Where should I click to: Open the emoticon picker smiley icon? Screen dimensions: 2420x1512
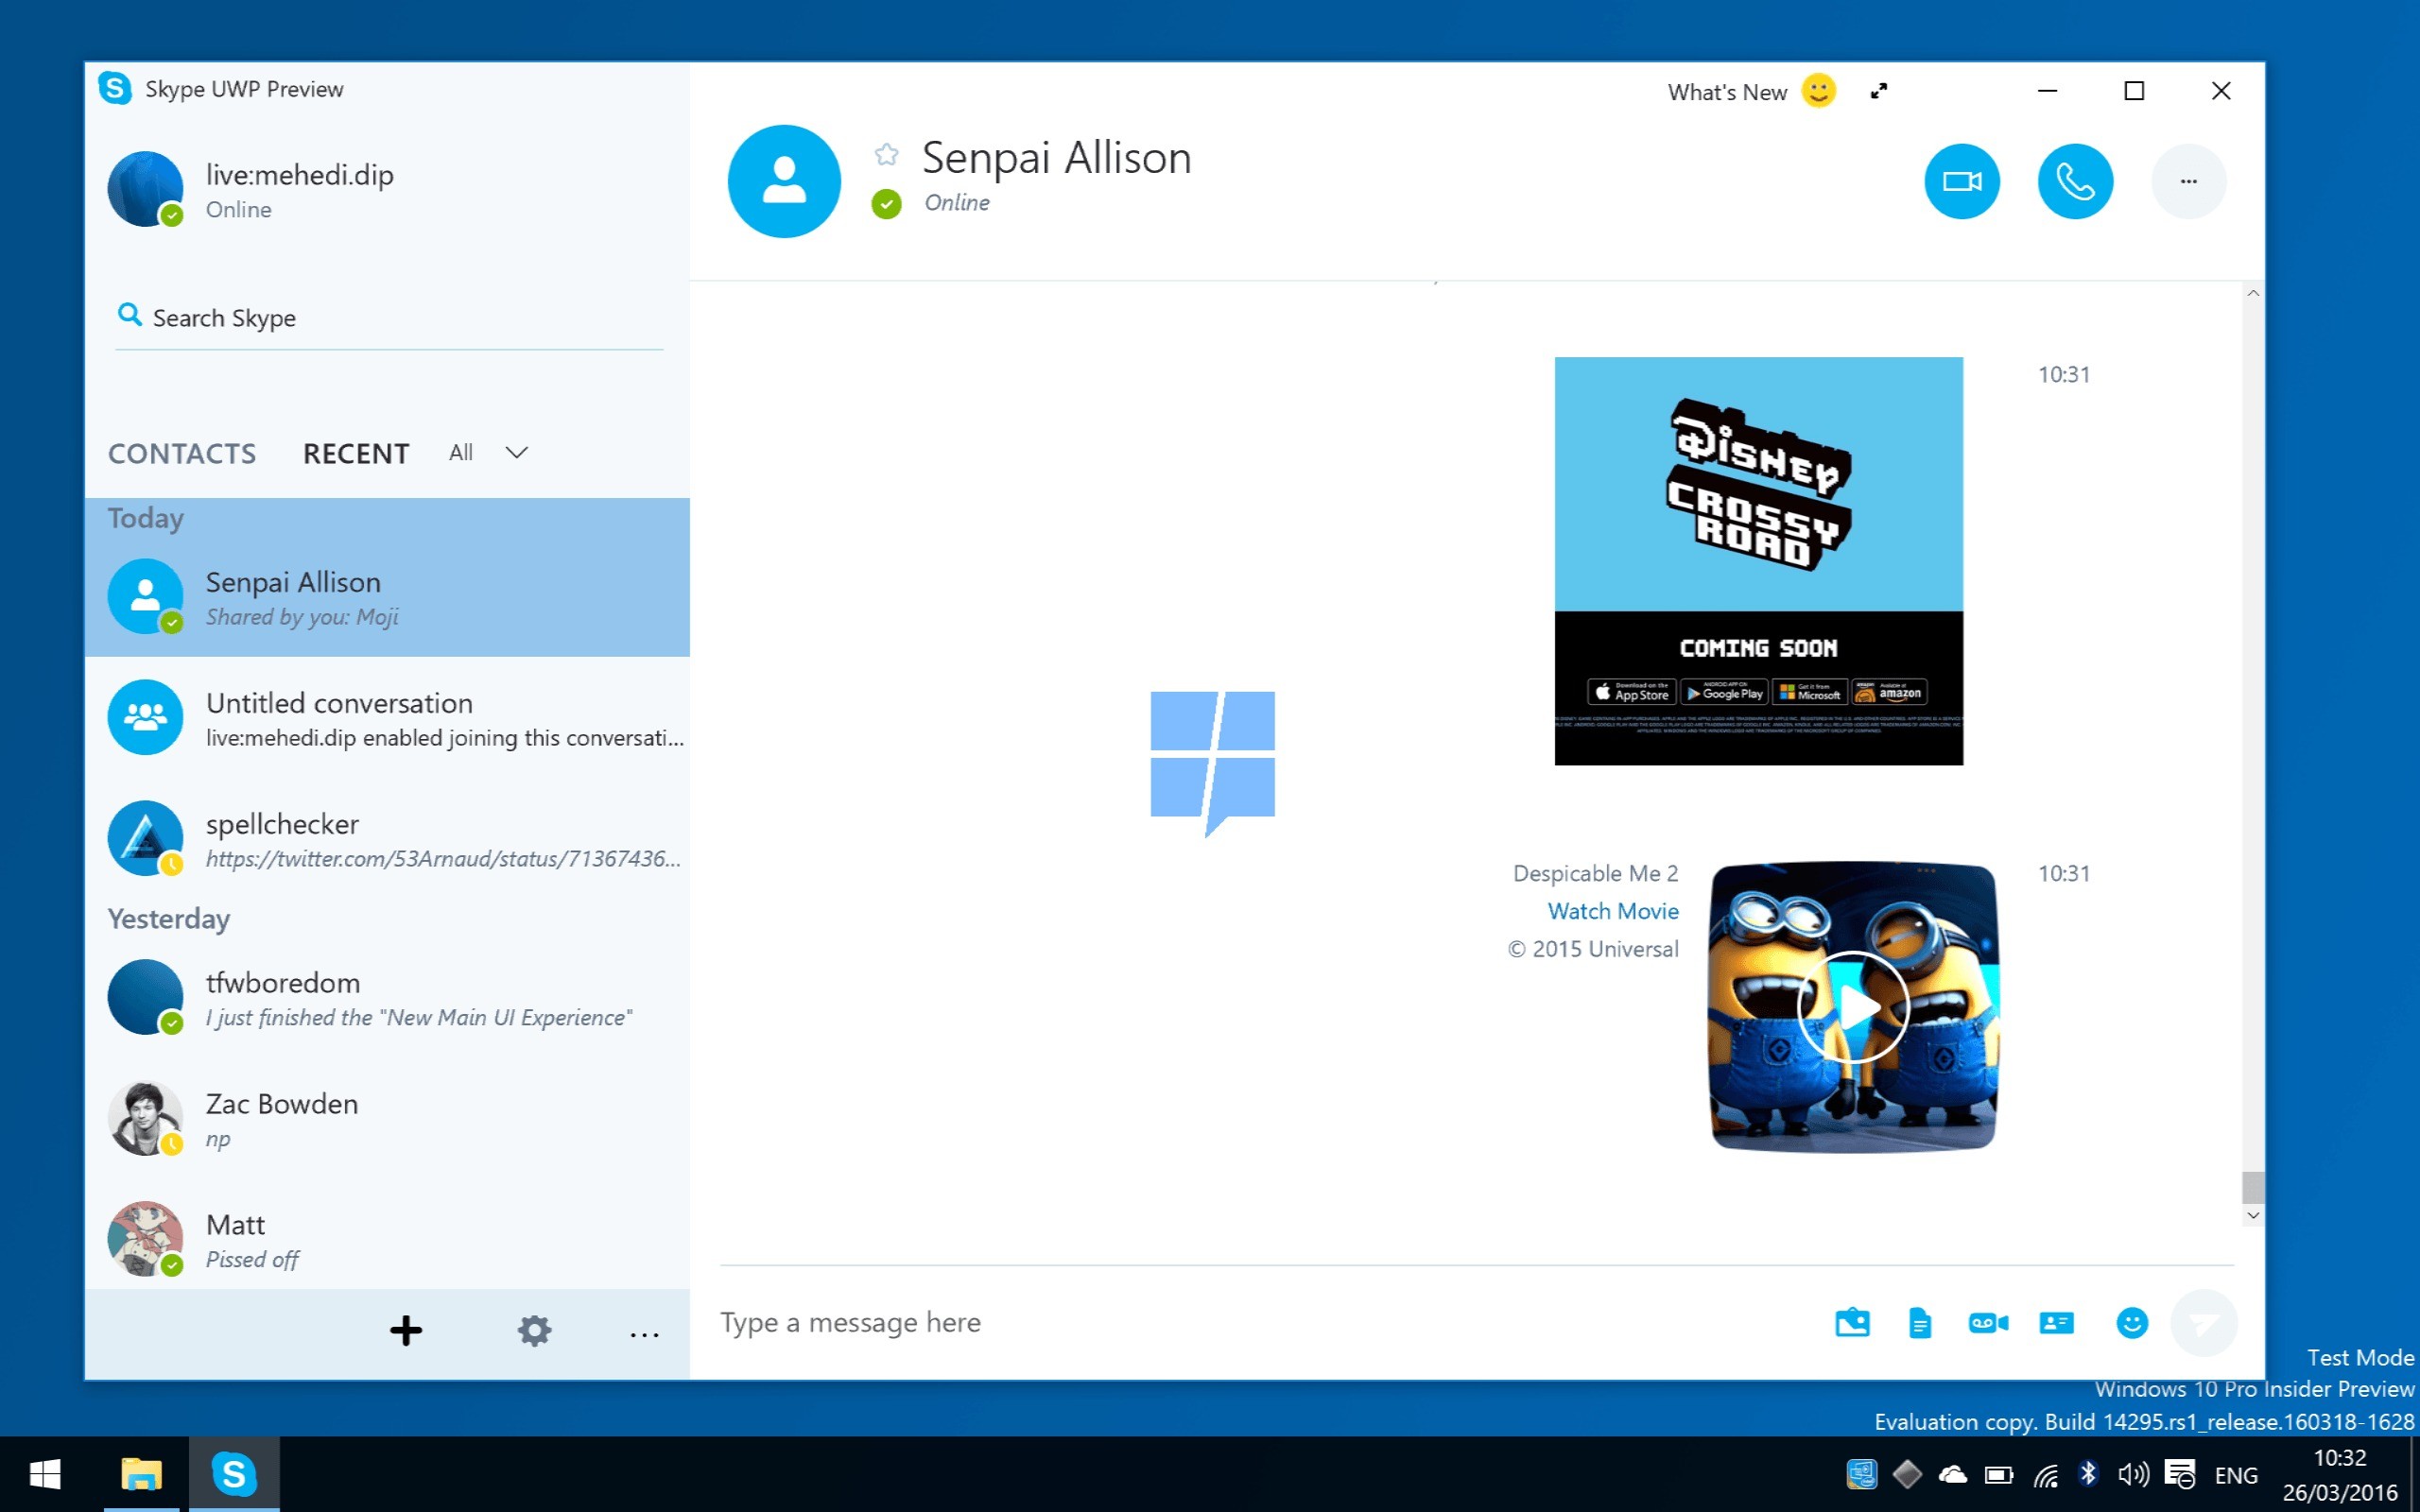[2131, 1323]
